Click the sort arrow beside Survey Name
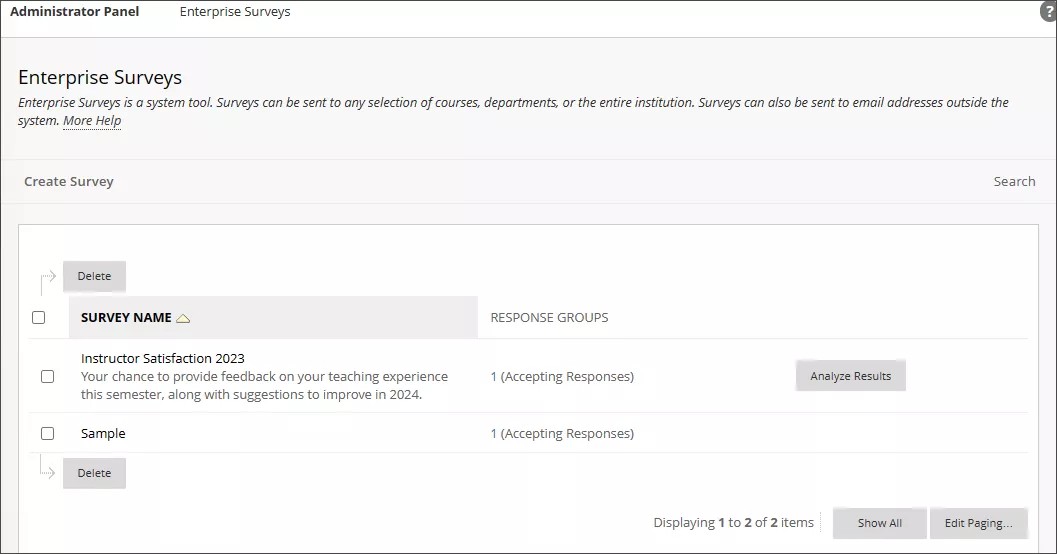Screen dimensions: 1057x554 tap(183, 318)
